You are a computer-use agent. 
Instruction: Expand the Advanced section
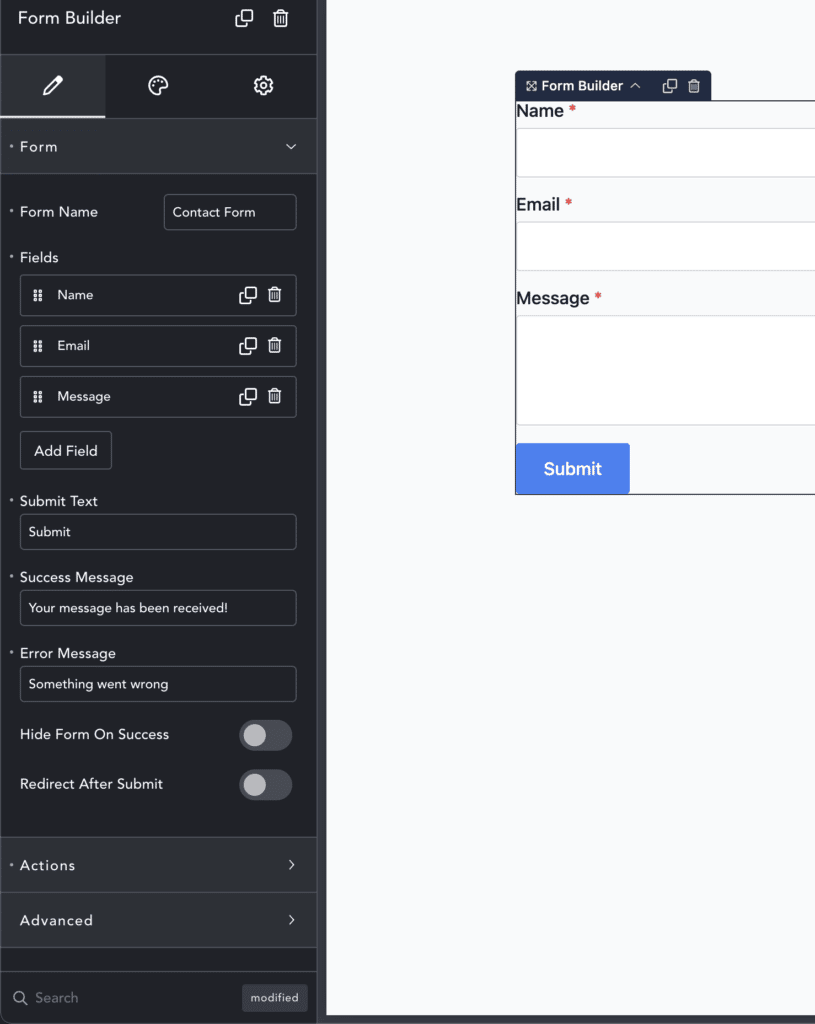[159, 920]
